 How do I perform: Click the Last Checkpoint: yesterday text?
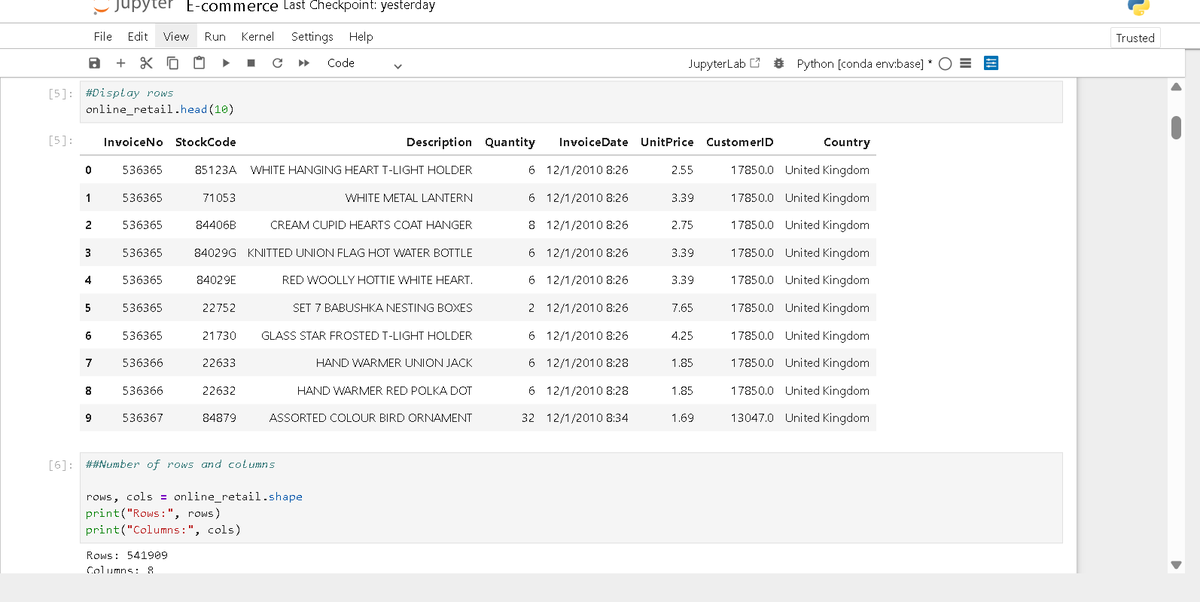(359, 5)
